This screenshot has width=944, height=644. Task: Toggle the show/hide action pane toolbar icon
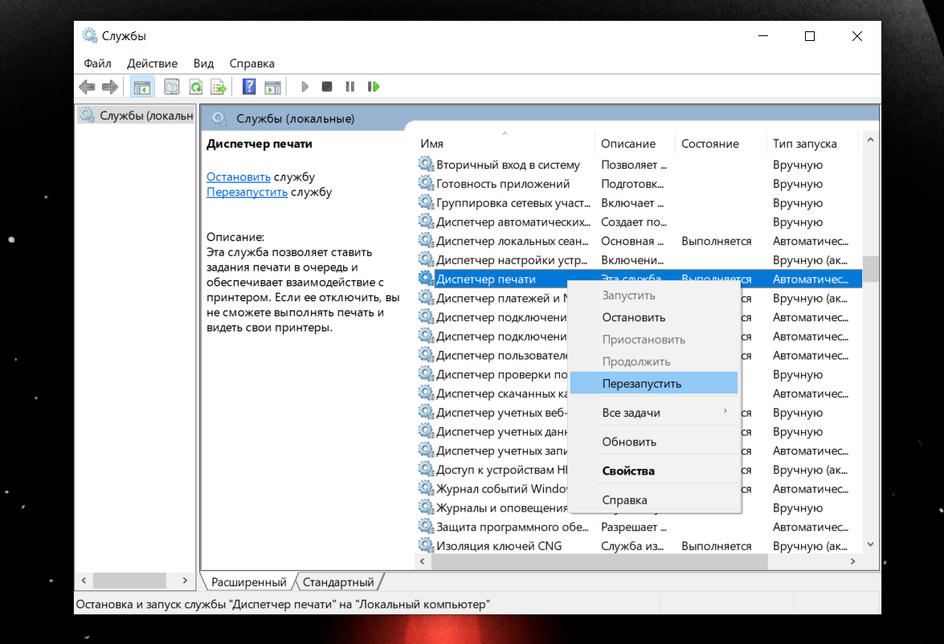272,87
